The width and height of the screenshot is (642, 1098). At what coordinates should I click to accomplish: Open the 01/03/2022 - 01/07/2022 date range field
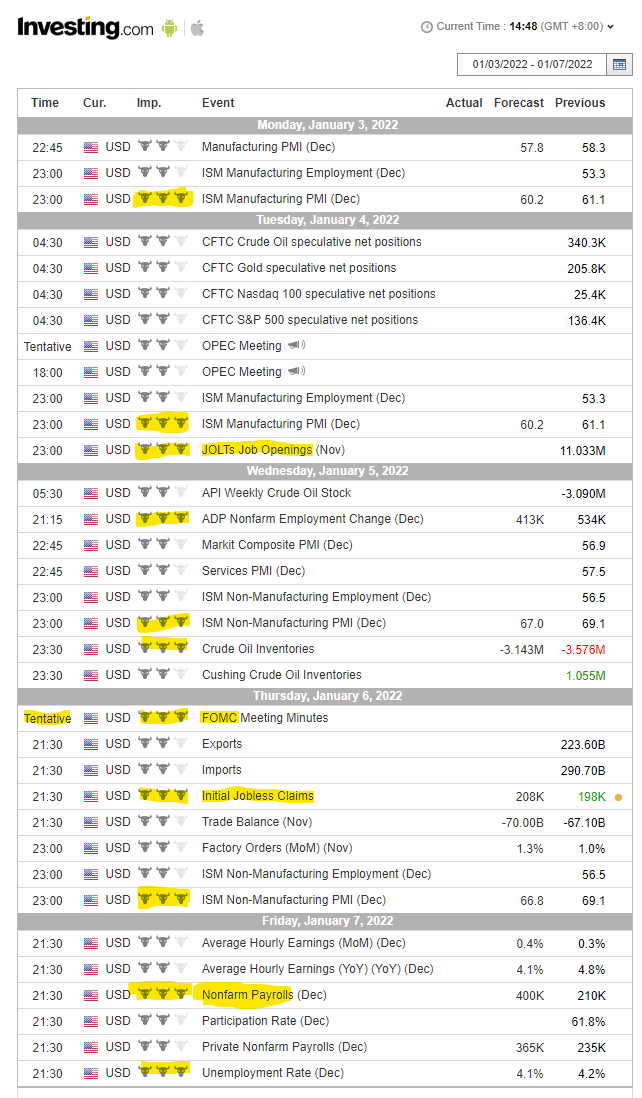click(x=532, y=64)
